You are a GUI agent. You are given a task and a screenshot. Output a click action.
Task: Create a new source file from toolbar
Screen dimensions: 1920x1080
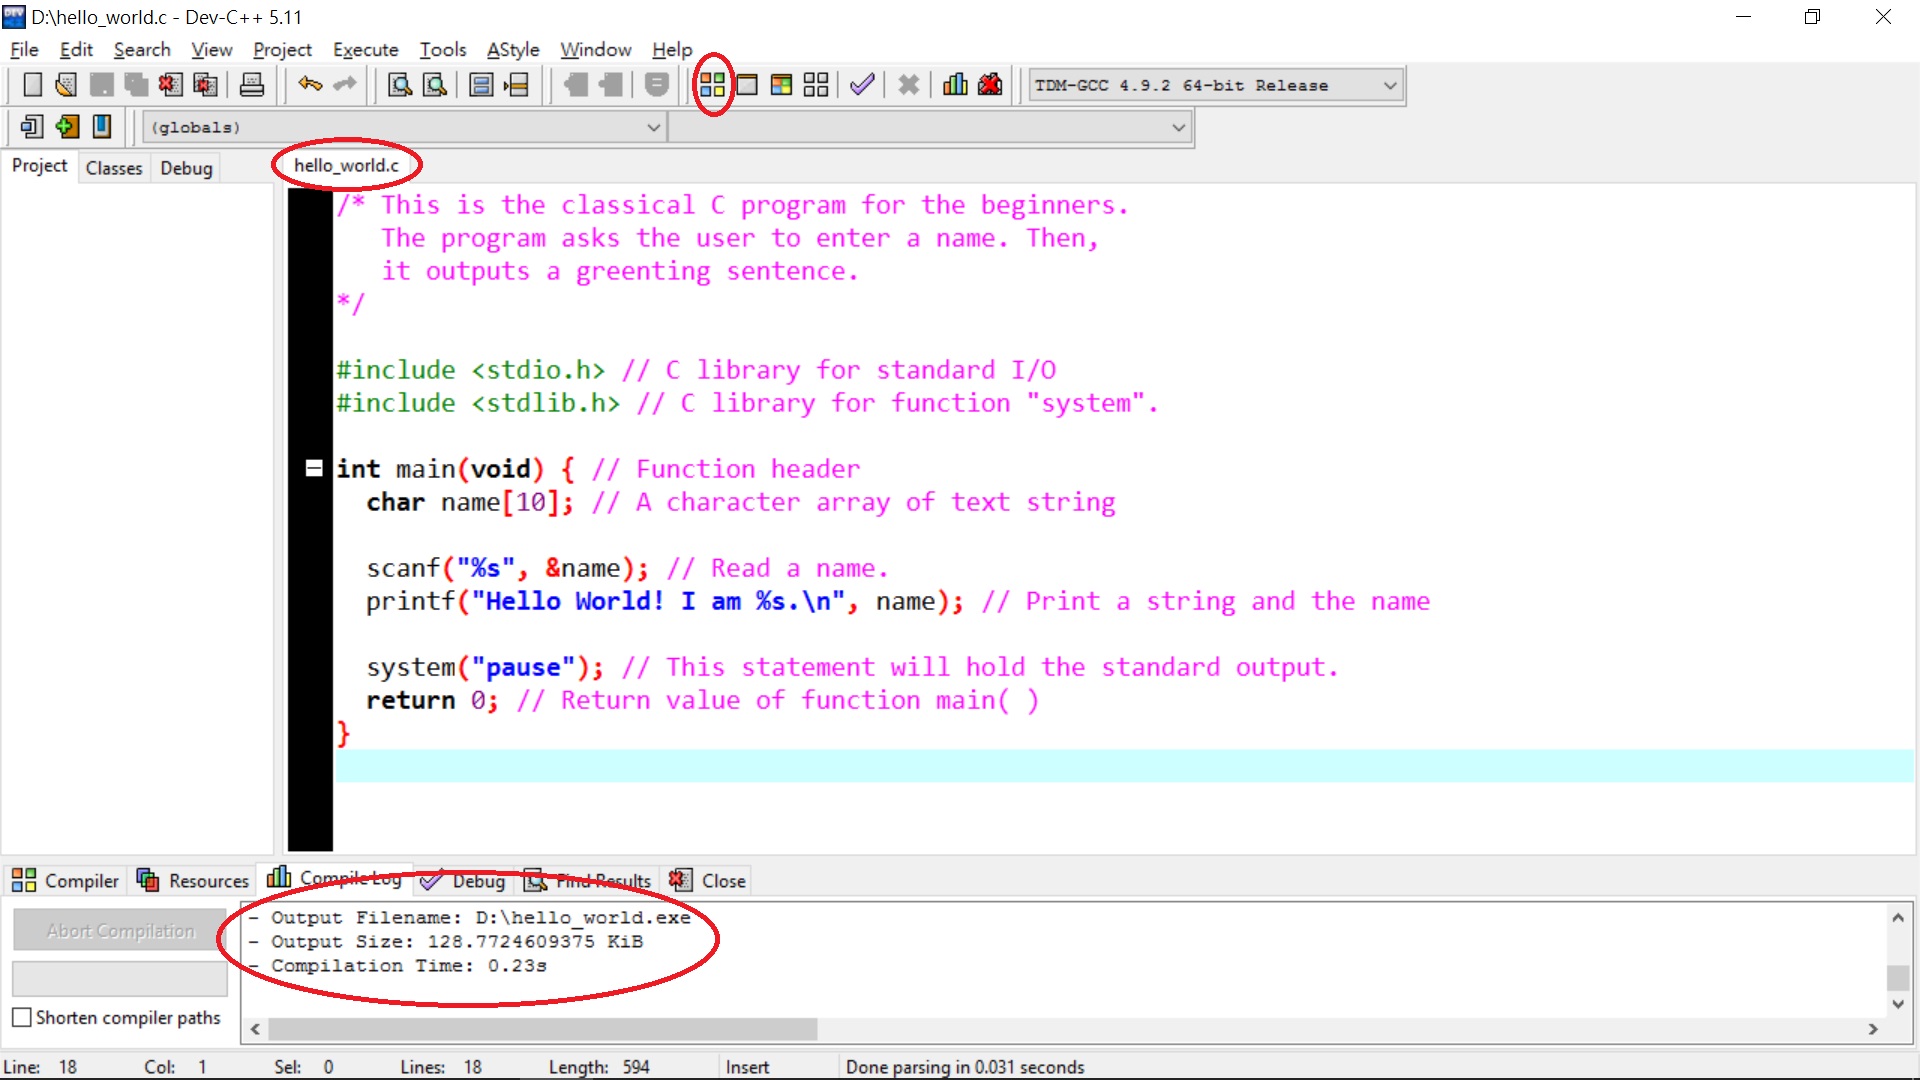pyautogui.click(x=32, y=85)
